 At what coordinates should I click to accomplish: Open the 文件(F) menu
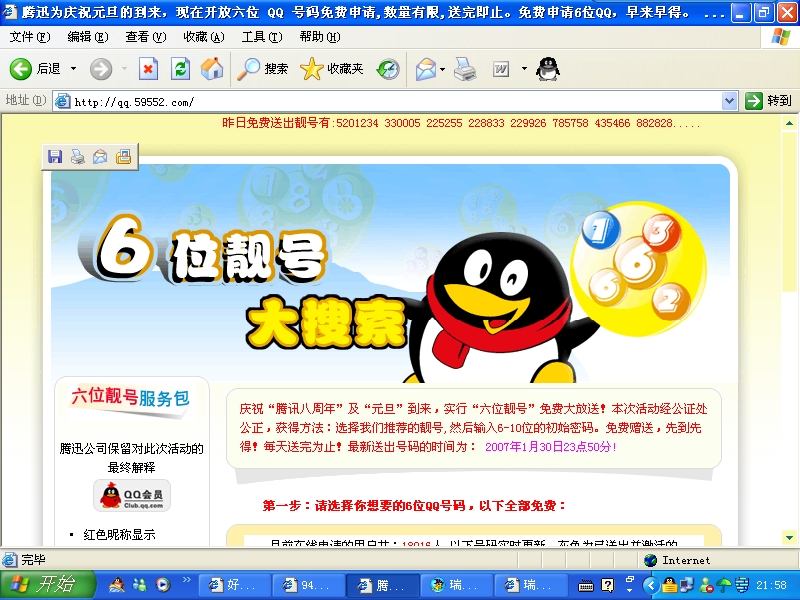click(30, 37)
